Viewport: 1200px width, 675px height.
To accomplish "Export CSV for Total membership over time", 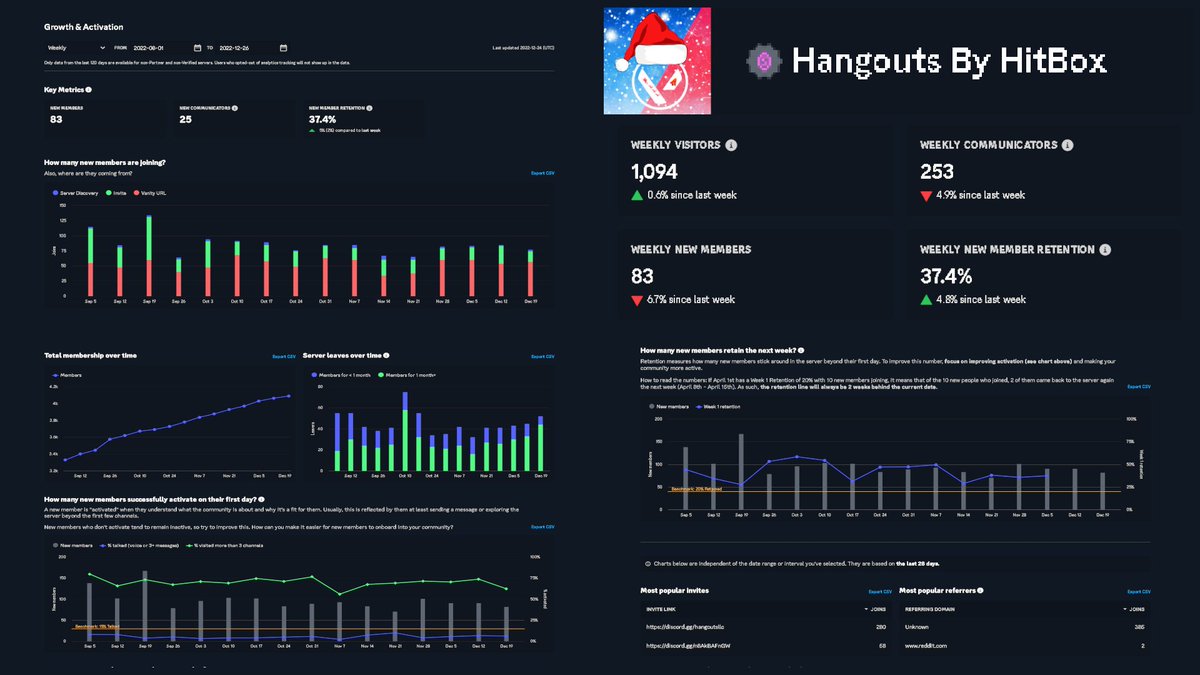I will tap(283, 356).
